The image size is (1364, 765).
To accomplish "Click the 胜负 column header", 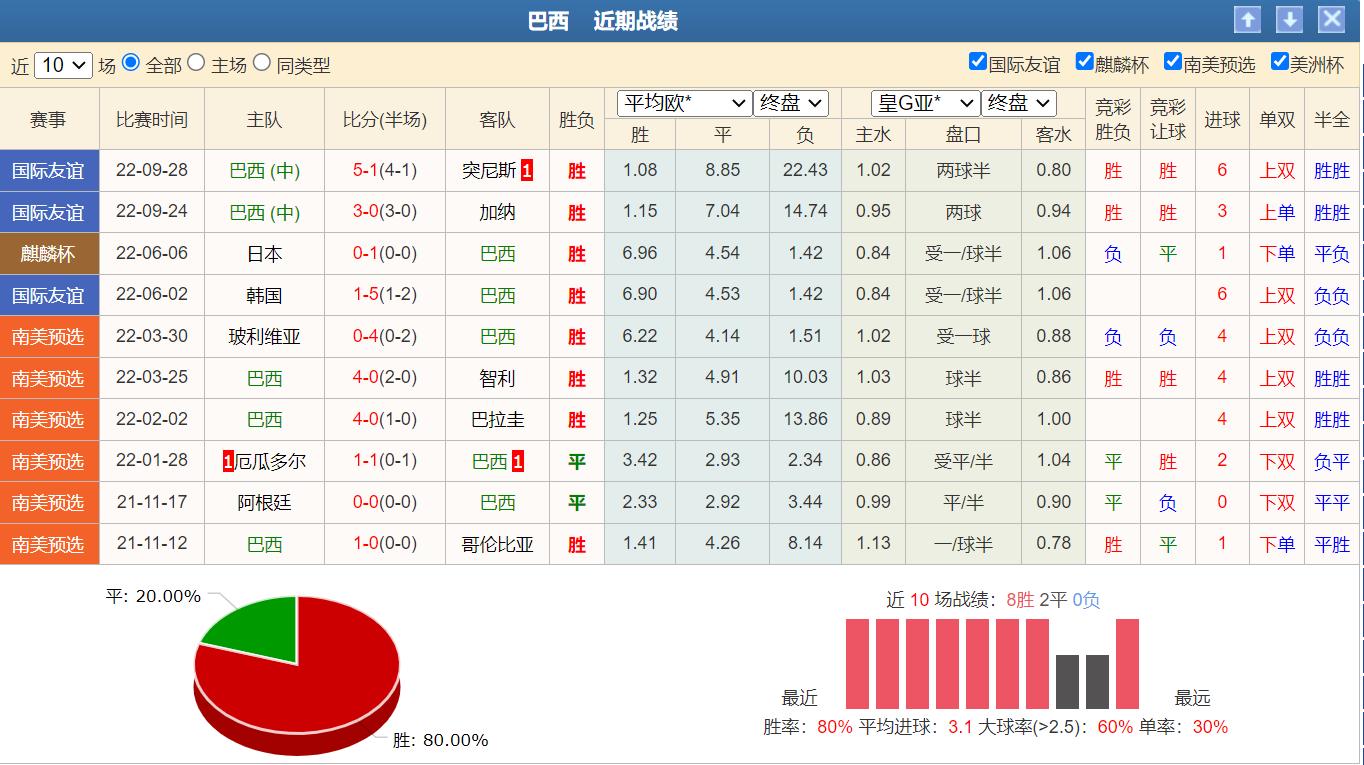I will click(576, 118).
